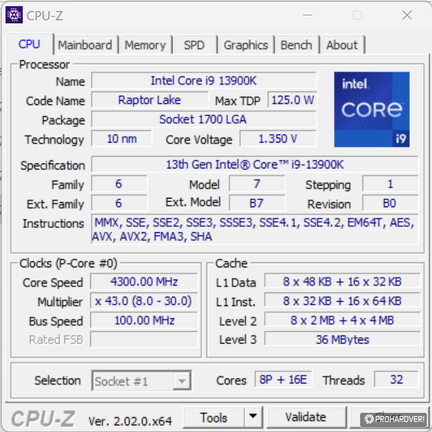Click the Intel Core i9 logo badge
This screenshot has height=432, width=432.
coord(372,109)
